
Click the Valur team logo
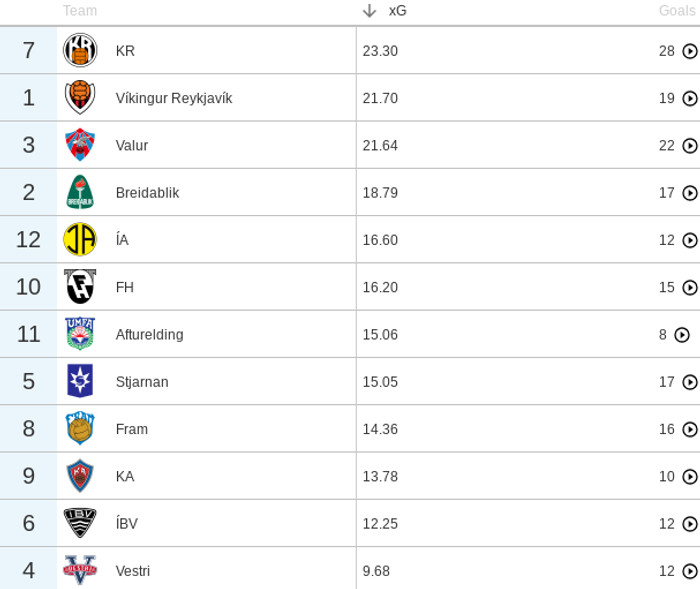click(80, 145)
